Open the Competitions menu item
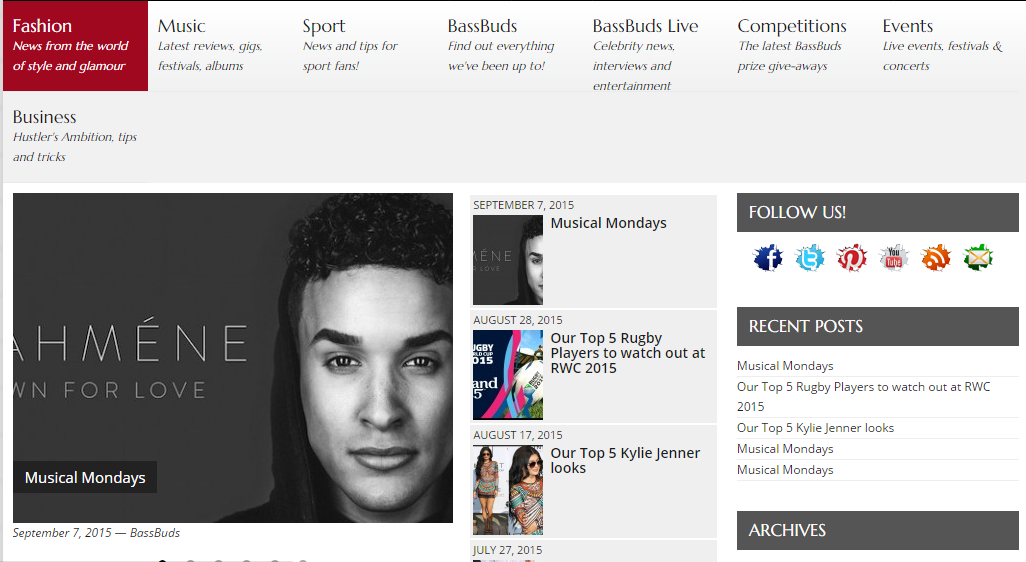 pos(800,46)
